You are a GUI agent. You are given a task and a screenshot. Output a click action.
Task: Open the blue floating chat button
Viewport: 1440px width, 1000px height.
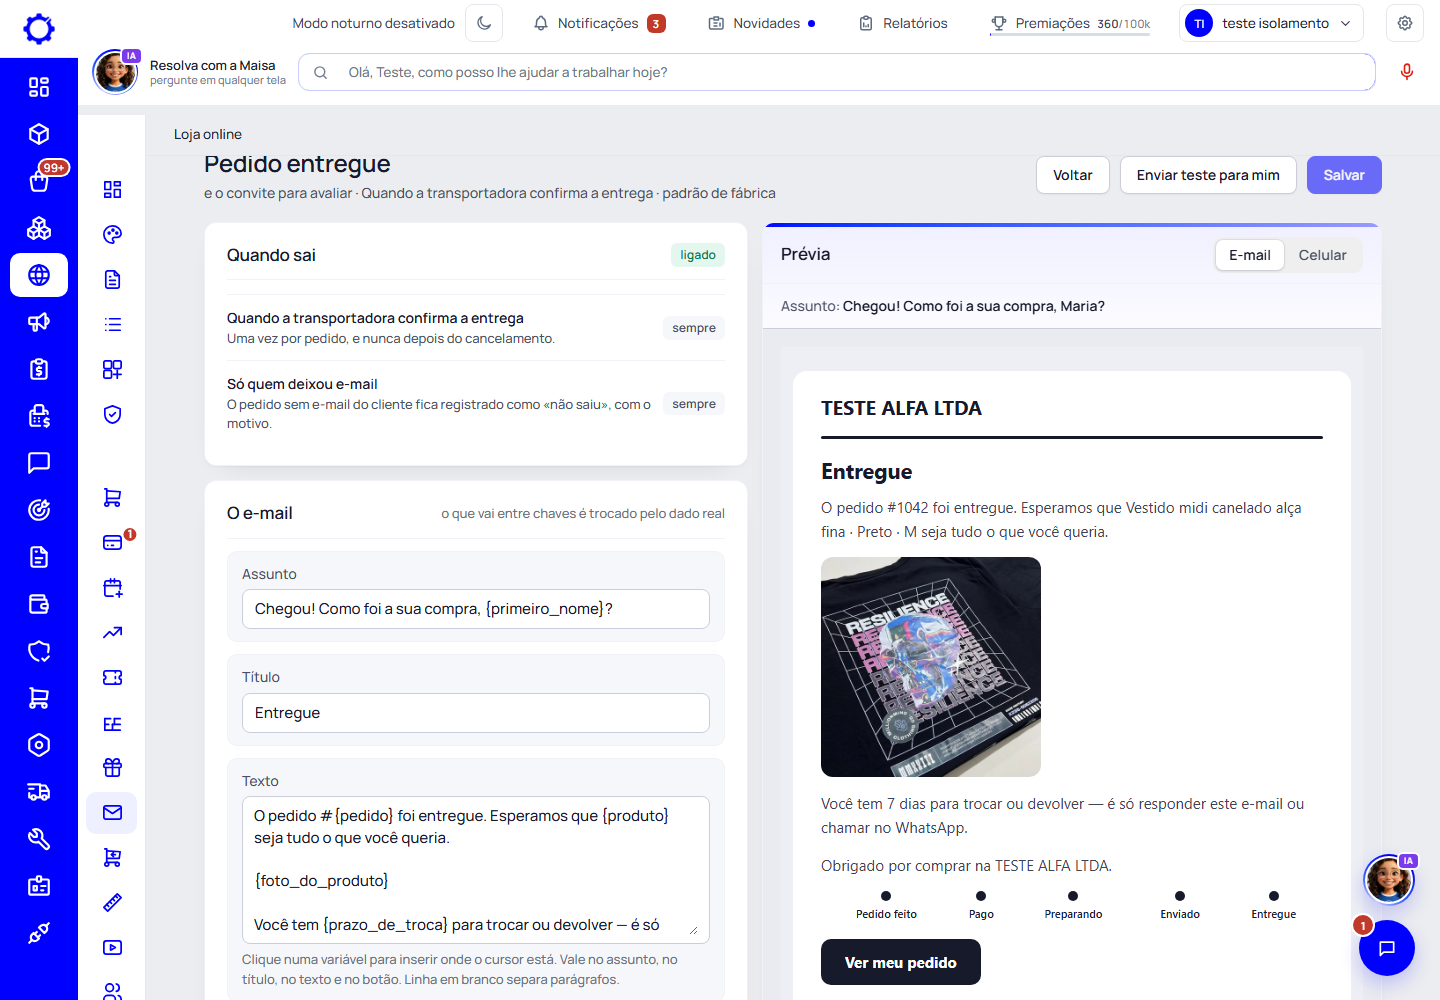click(1387, 948)
